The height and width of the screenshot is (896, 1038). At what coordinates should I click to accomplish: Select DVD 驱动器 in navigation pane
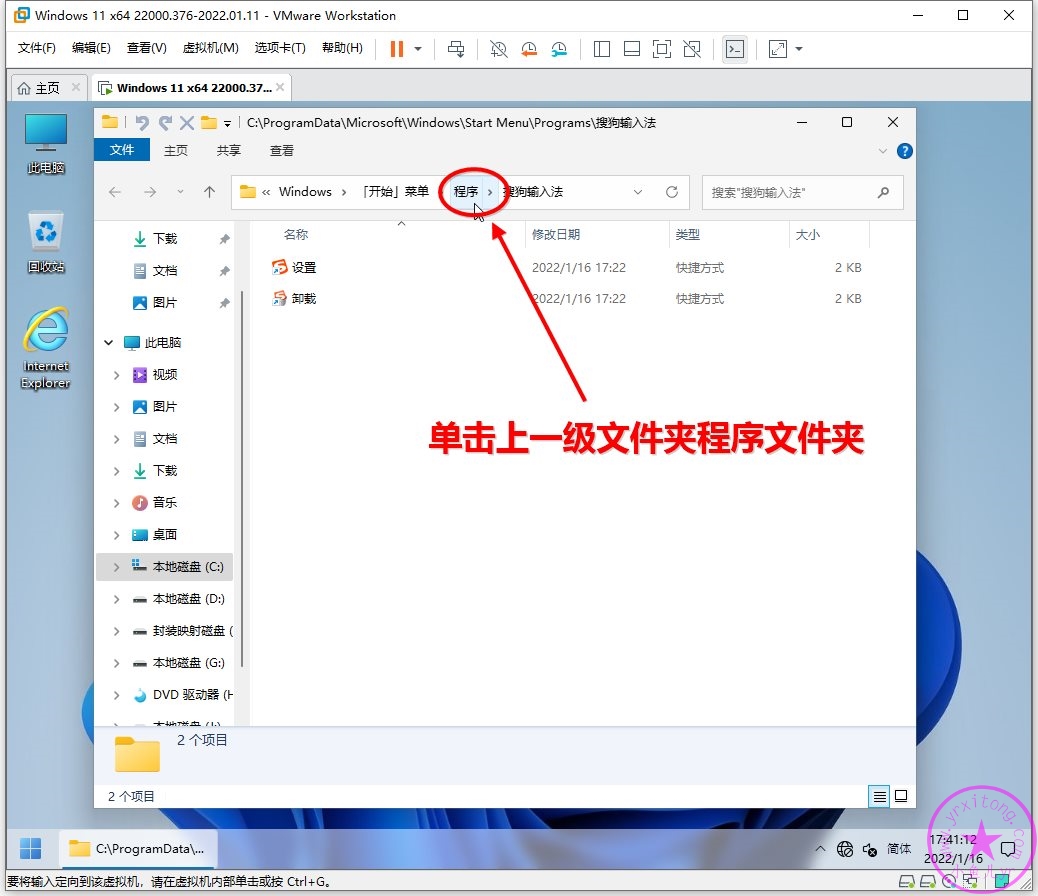click(x=193, y=695)
